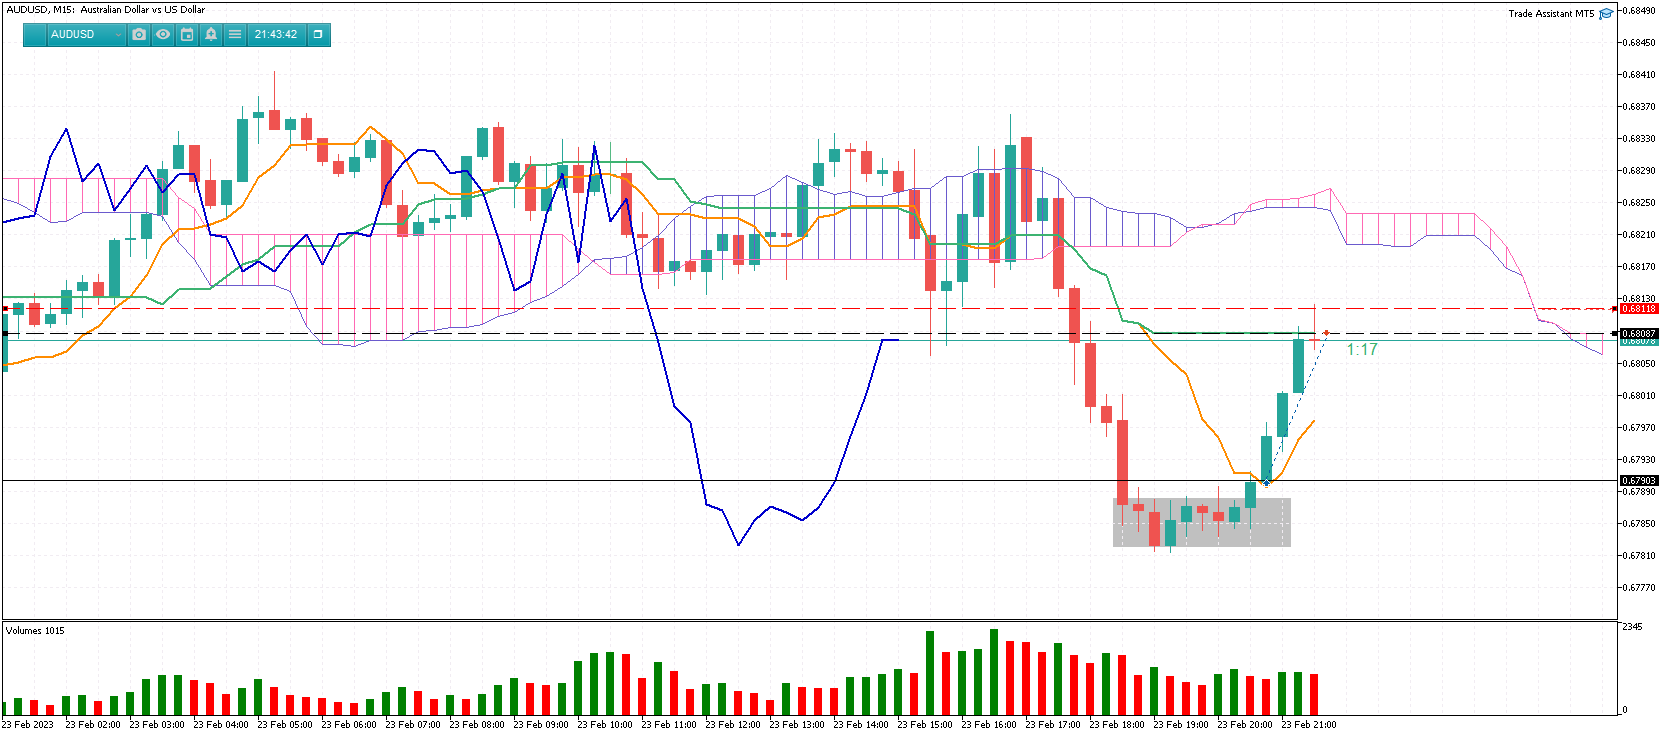Click the chart title AUDUSD, M15 text

(x=105, y=9)
